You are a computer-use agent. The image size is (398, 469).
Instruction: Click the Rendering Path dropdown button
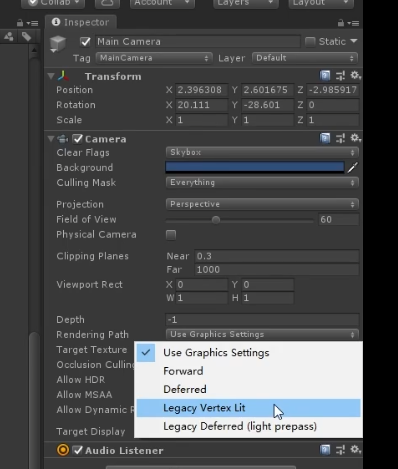[262, 334]
